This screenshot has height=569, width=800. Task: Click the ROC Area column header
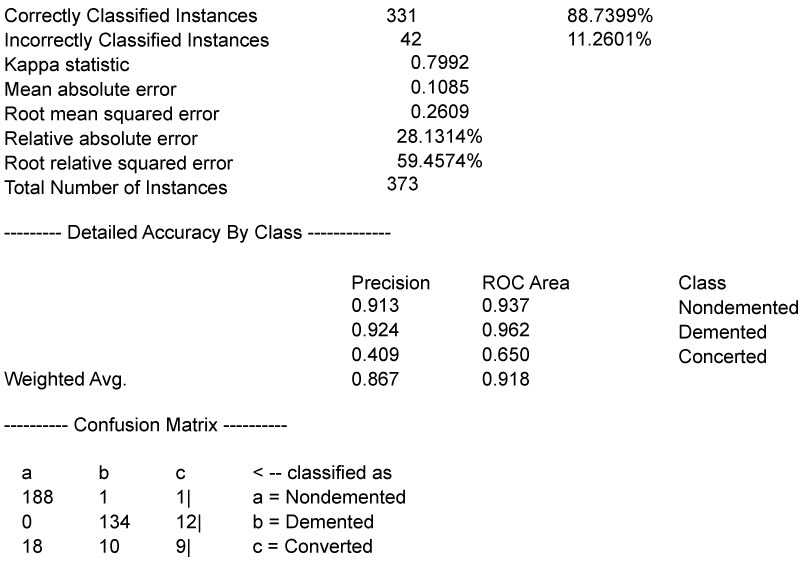[x=525, y=283]
